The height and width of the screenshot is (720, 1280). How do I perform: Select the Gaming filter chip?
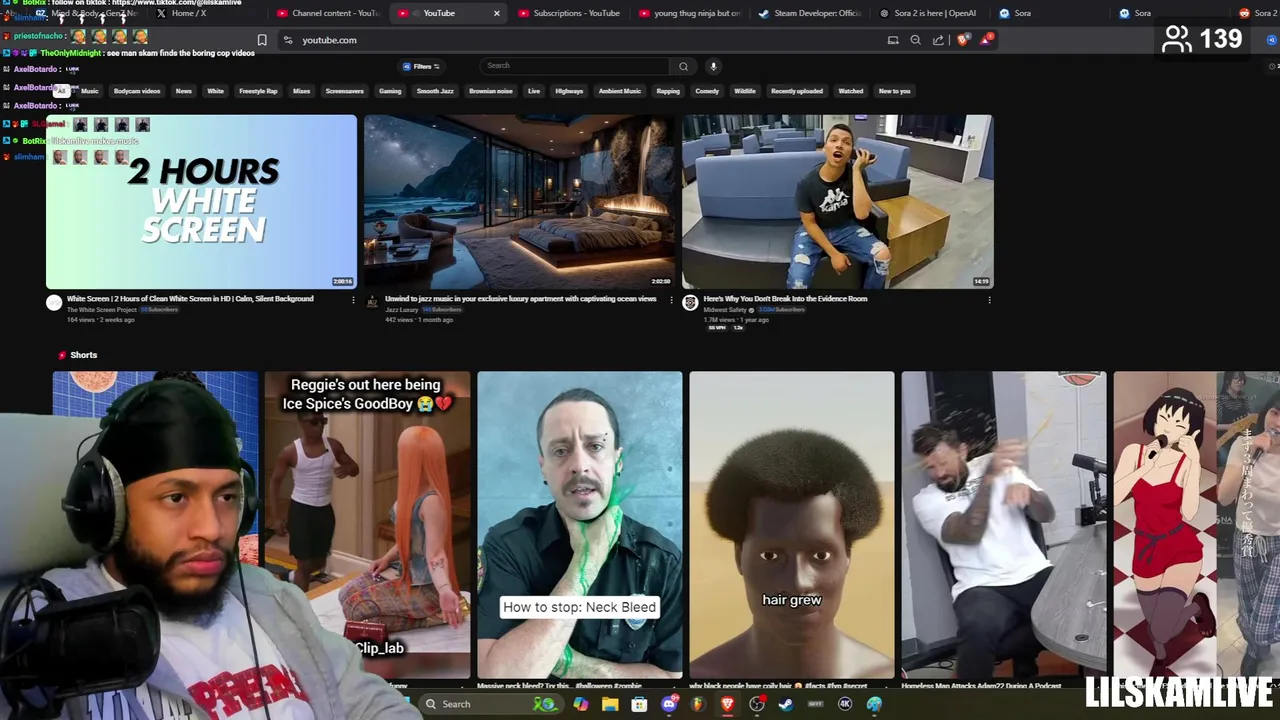coord(390,91)
